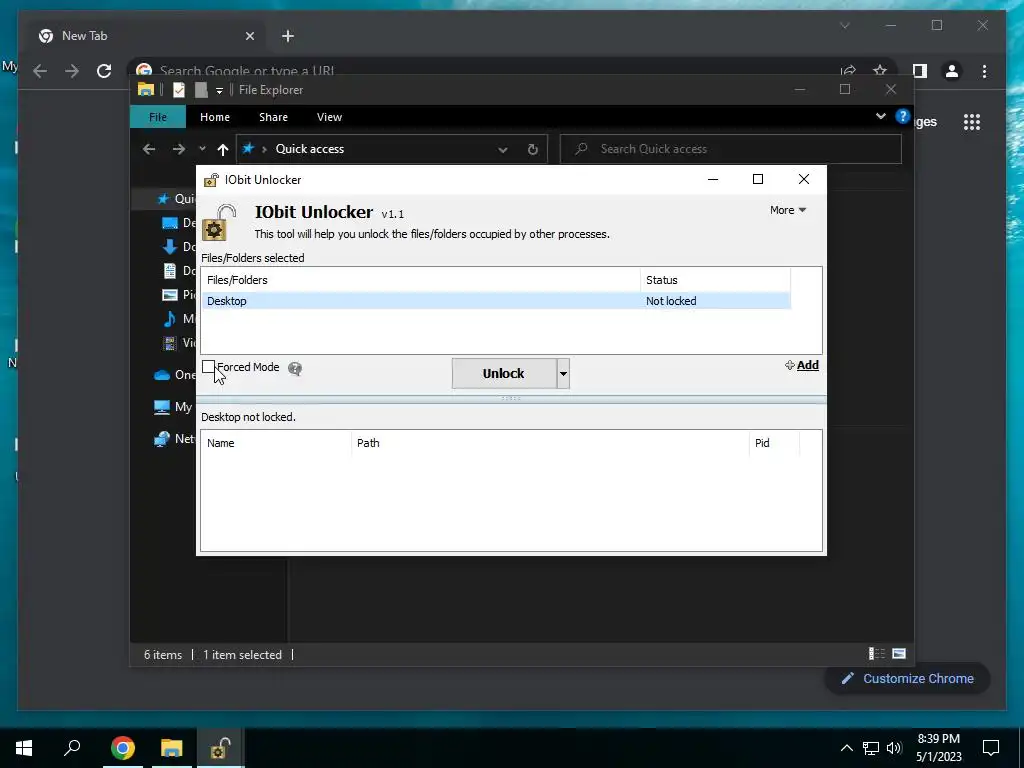Click the Customize Chrome button
Image resolution: width=1024 pixels, height=768 pixels.
point(908,679)
